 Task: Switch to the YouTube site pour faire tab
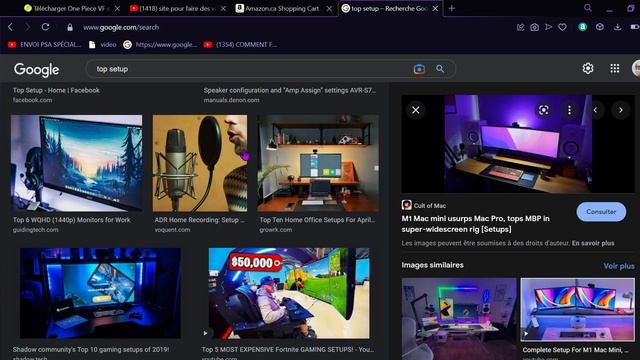[178, 8]
